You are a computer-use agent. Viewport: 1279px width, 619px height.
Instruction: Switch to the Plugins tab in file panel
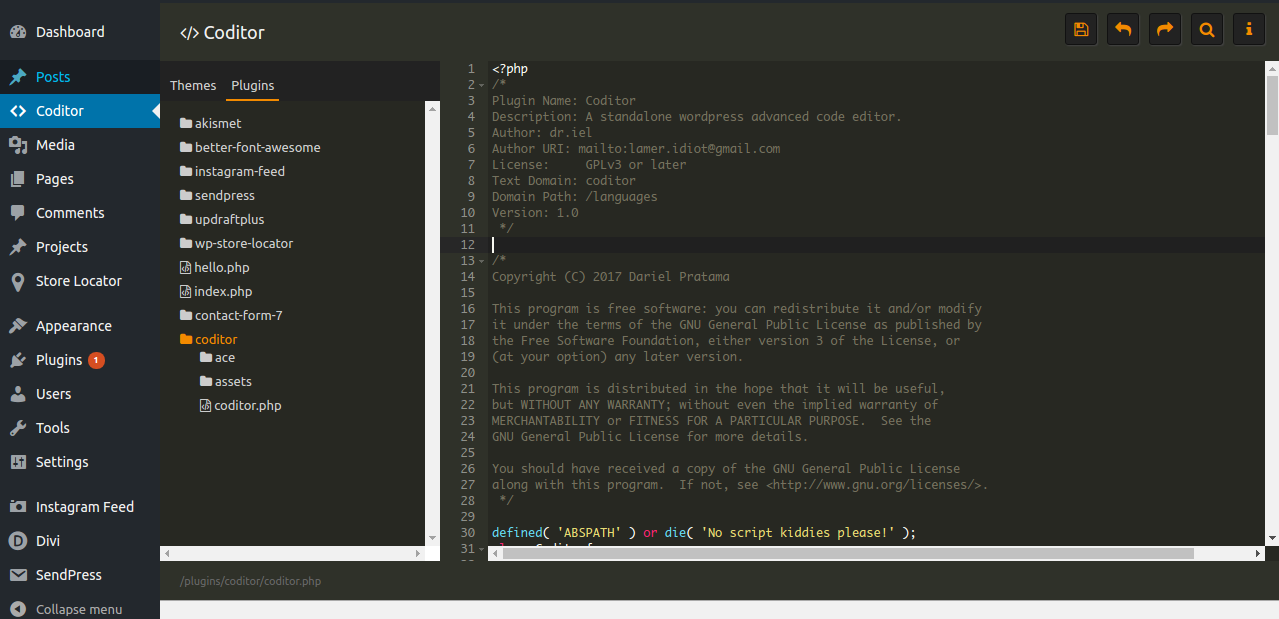253,85
